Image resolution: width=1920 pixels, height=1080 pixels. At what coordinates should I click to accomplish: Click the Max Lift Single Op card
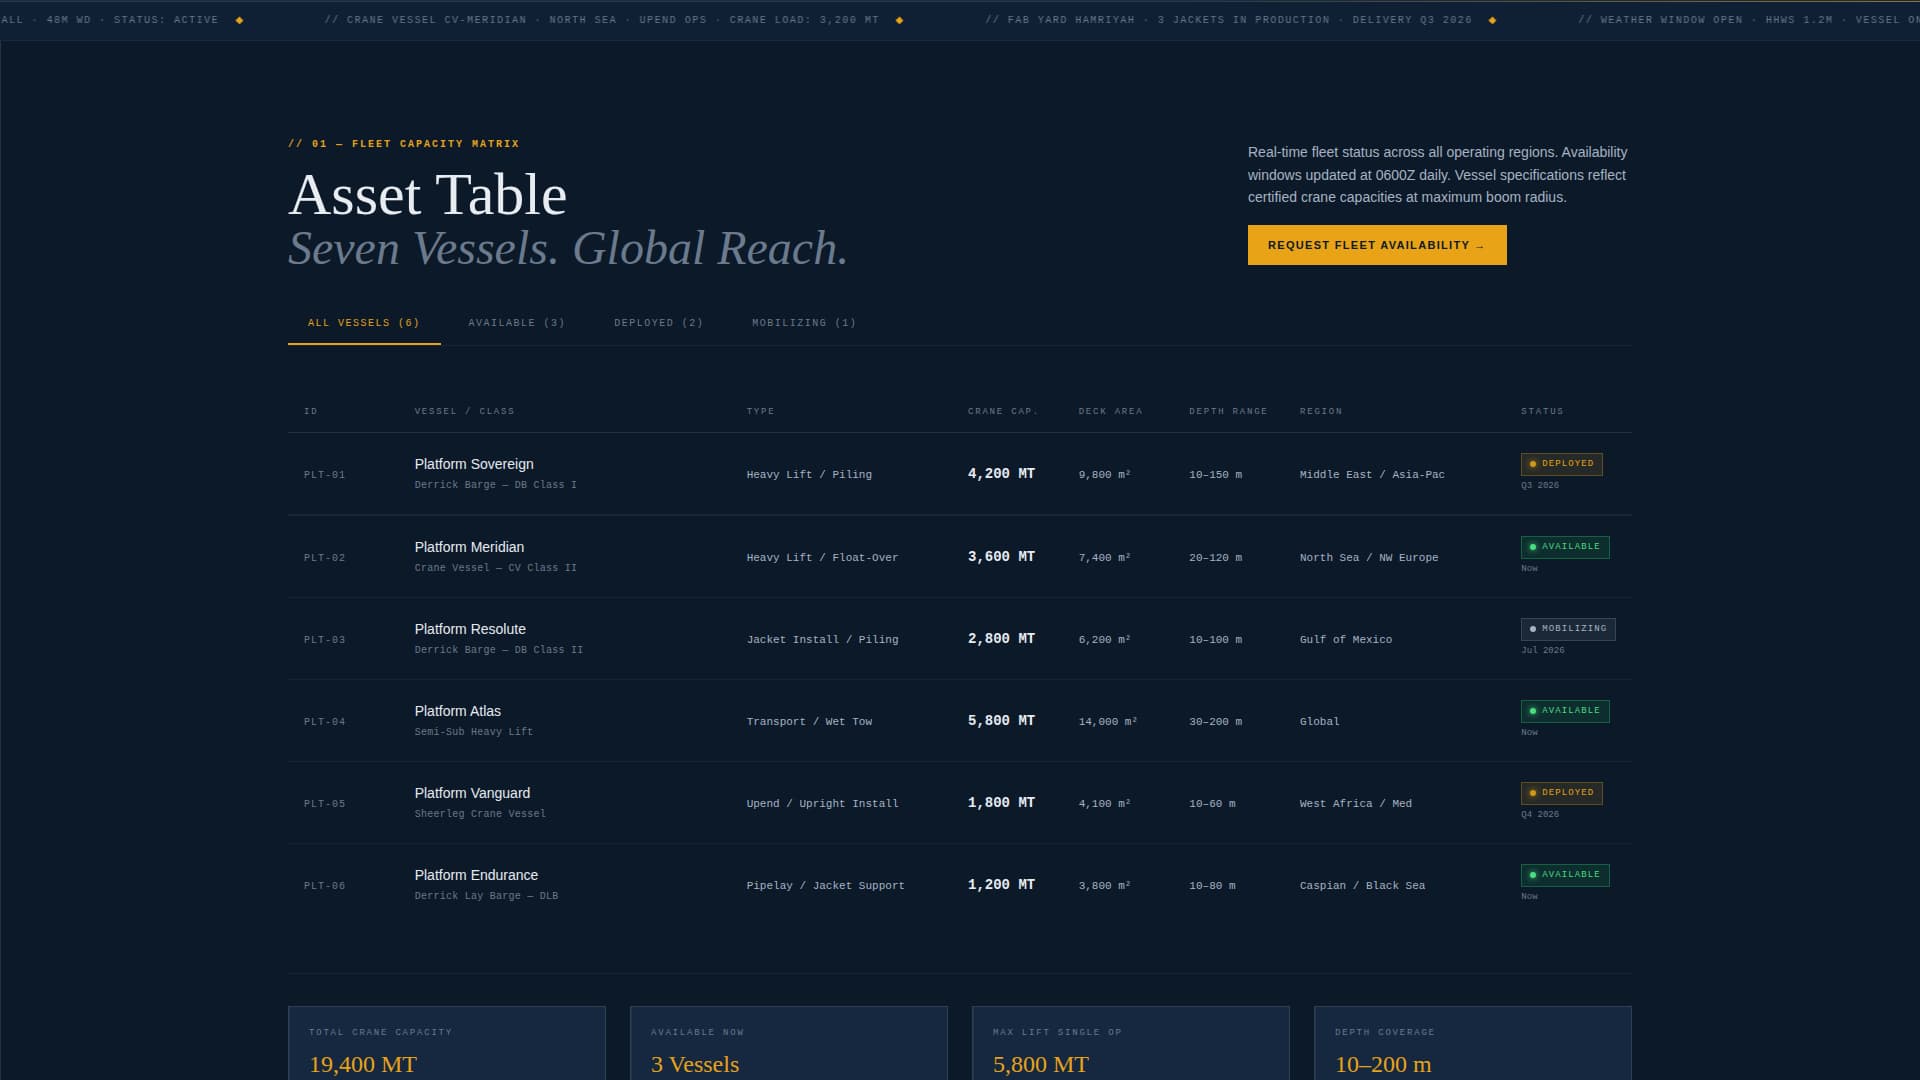point(1130,1045)
